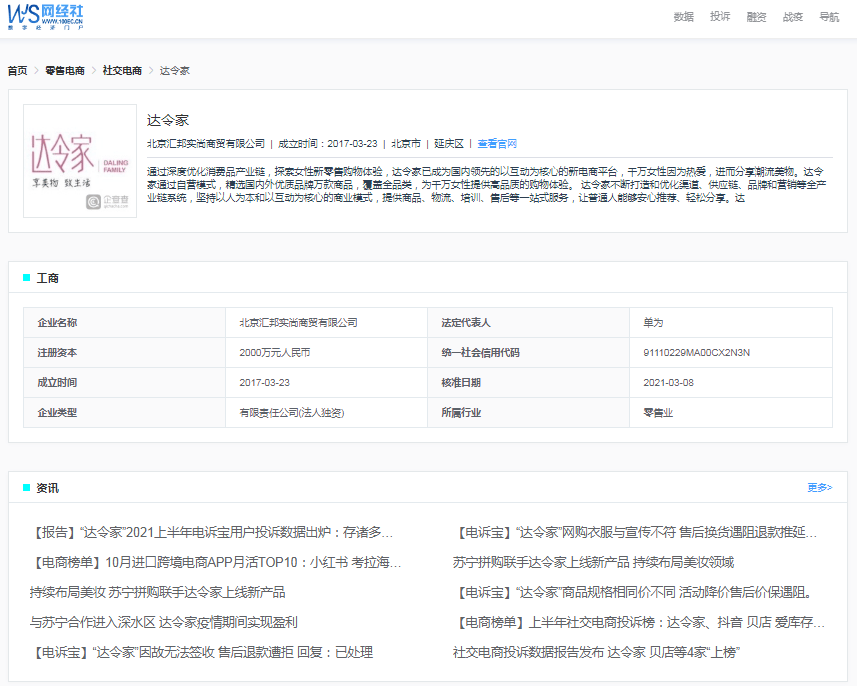Screen dimensions: 857x686
Task: Open 社交电商投诉数据报告发布 article
Action: [x=596, y=652]
